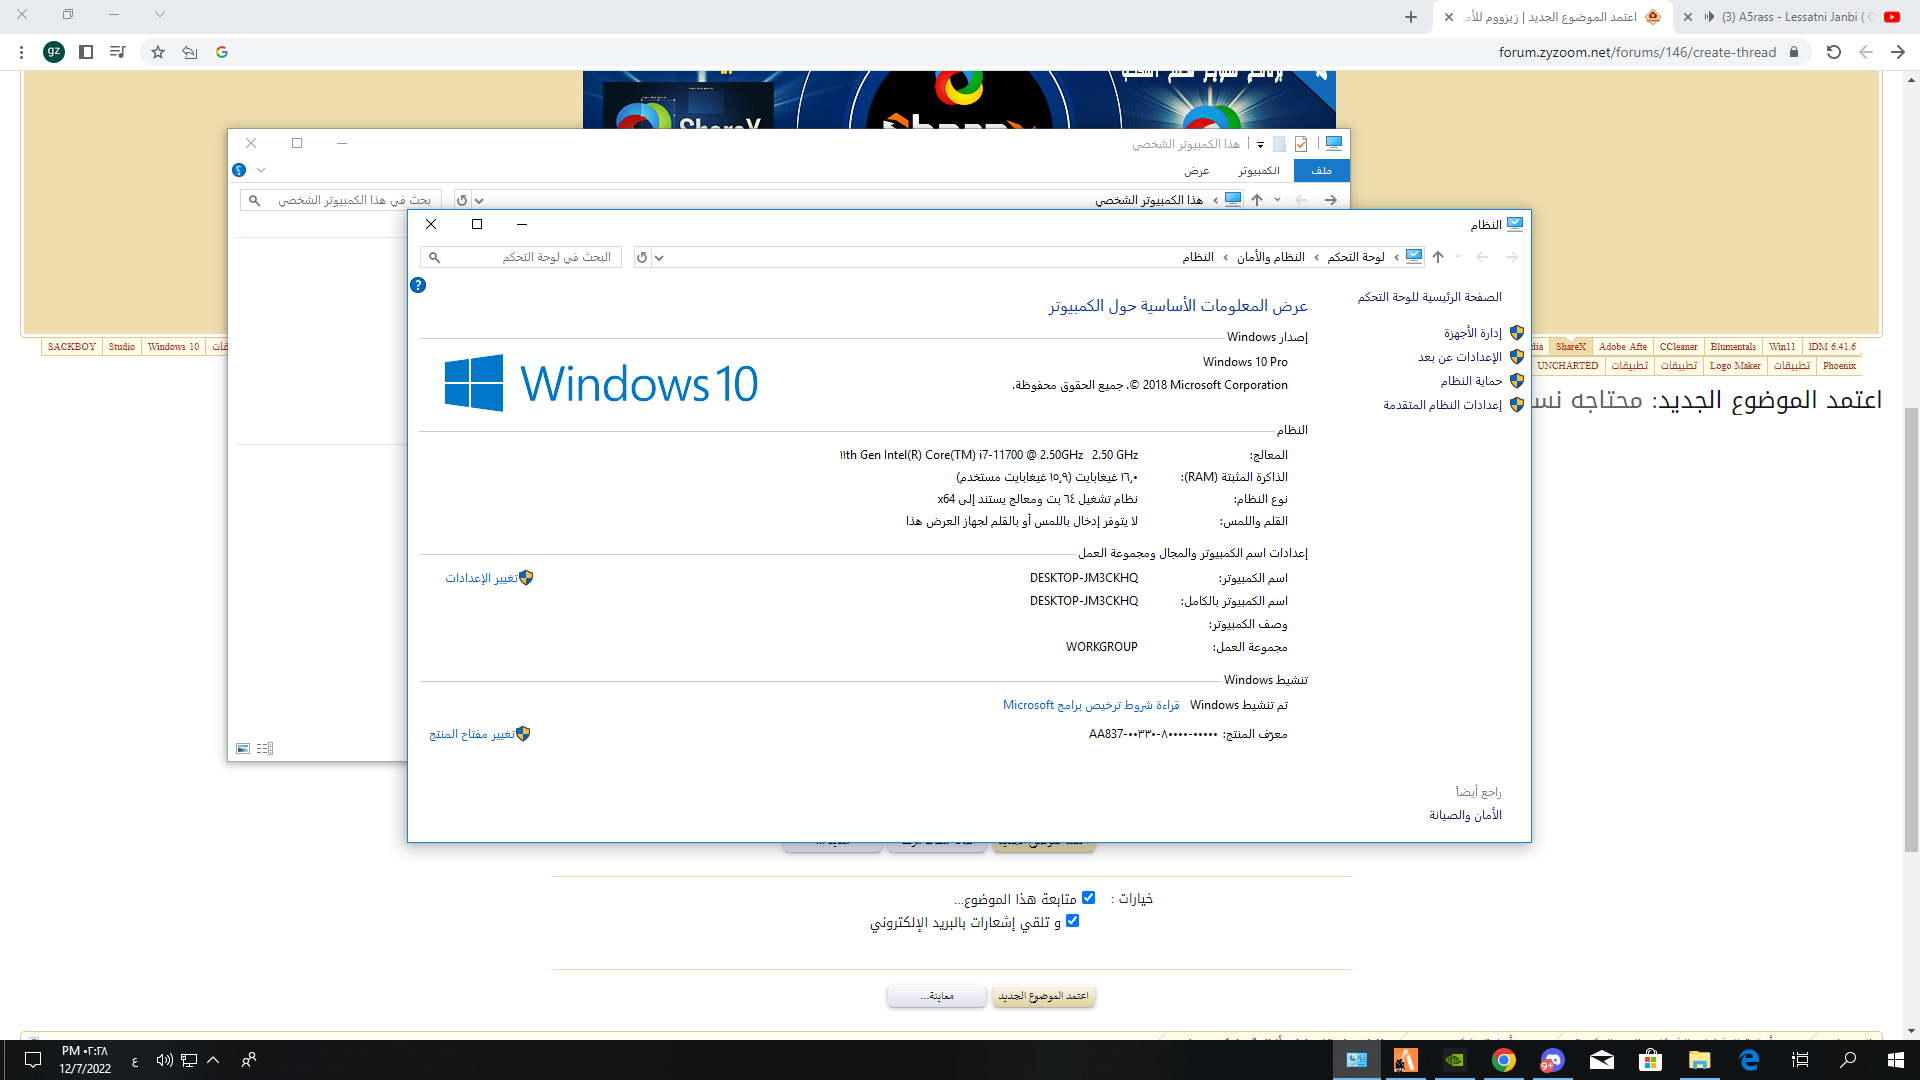
Task: Show hidden tray icons chevron
Action: (213, 1060)
